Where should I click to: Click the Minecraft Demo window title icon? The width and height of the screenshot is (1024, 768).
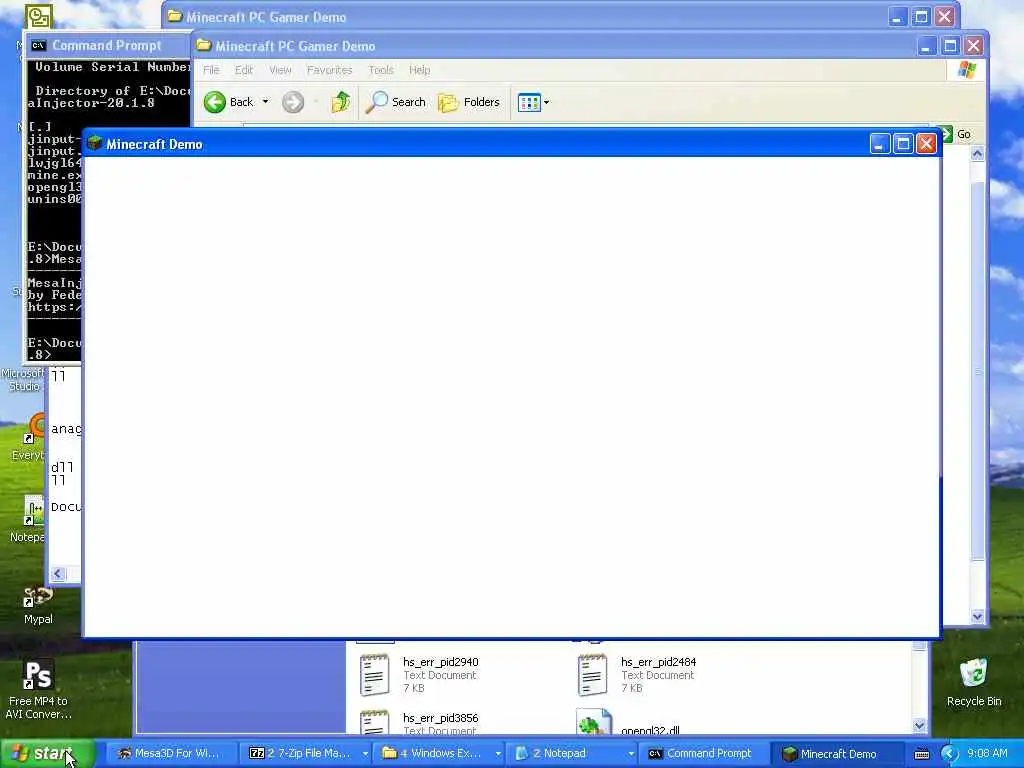click(x=95, y=144)
